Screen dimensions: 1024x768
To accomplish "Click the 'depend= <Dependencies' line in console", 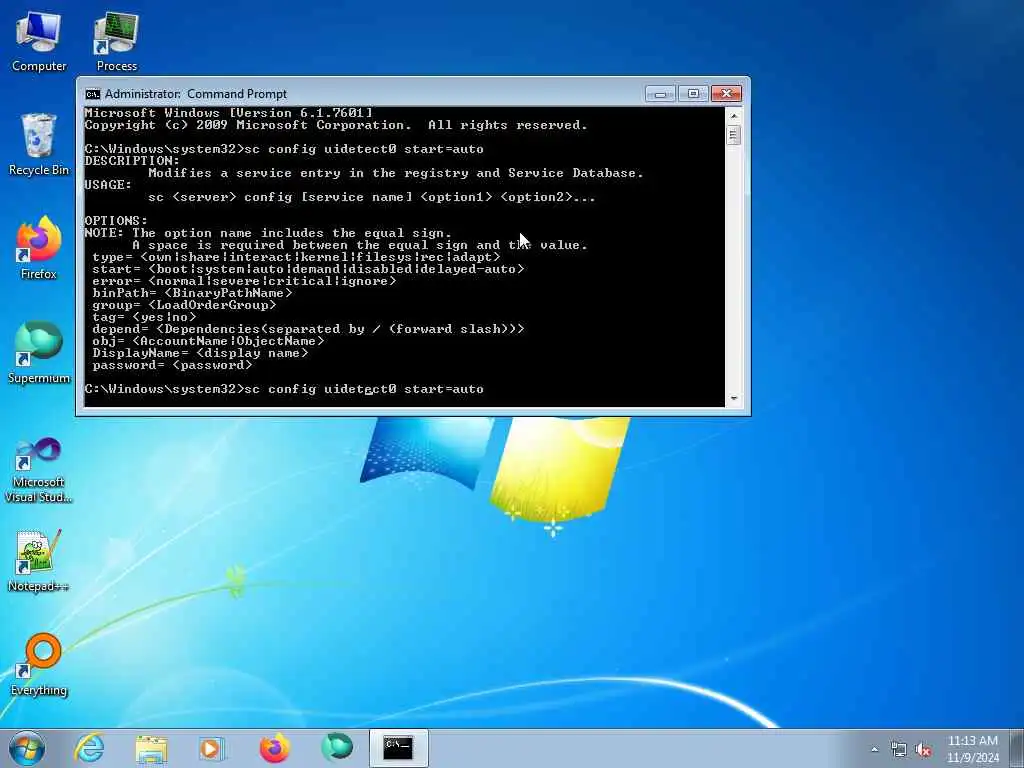I will pos(308,329).
